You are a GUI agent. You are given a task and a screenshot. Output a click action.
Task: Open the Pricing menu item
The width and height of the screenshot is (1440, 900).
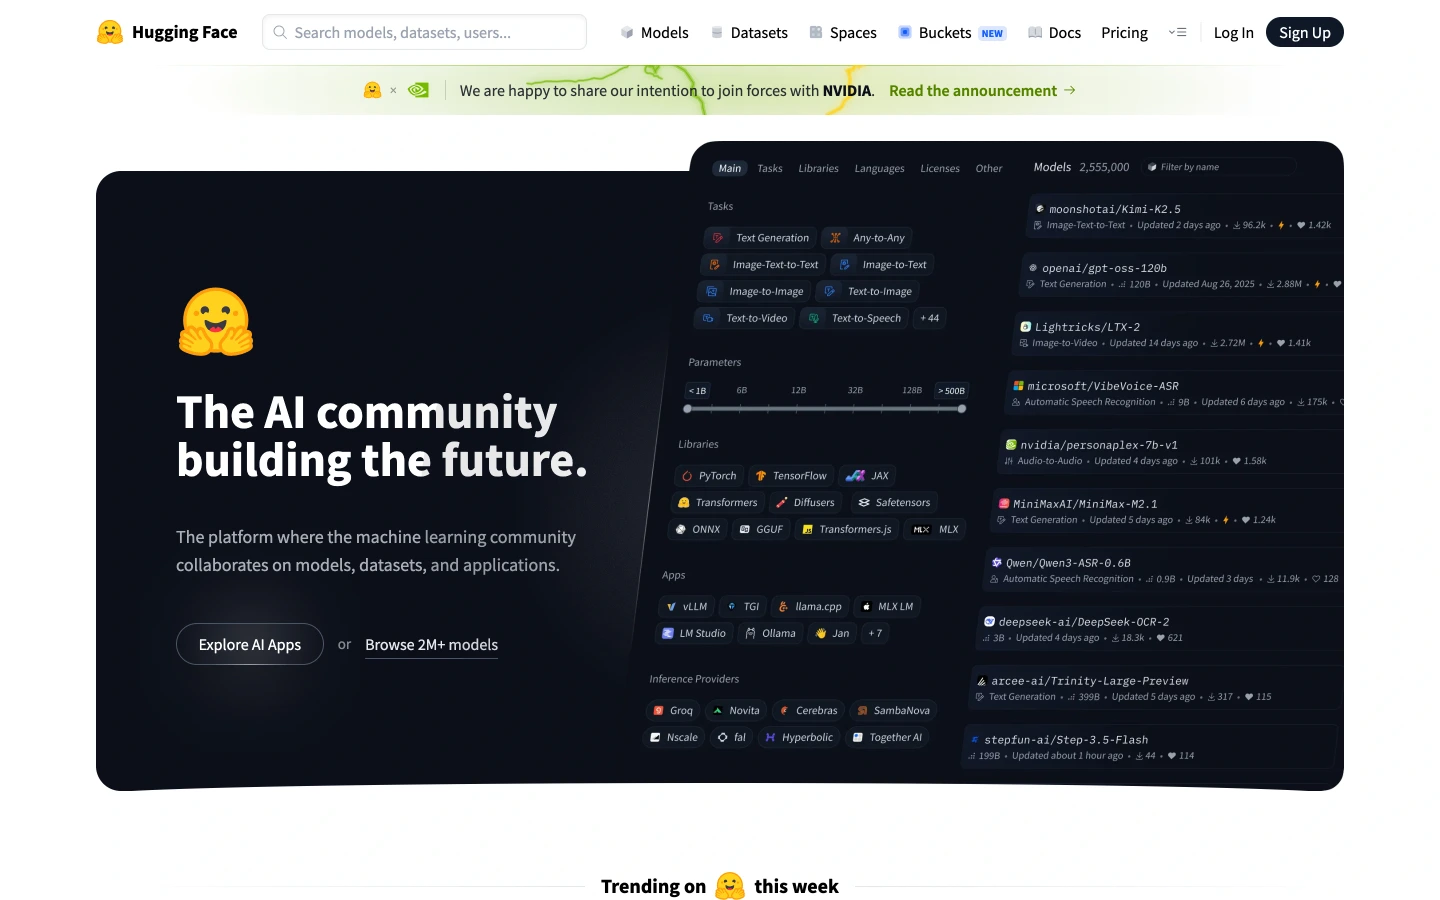coord(1124,33)
